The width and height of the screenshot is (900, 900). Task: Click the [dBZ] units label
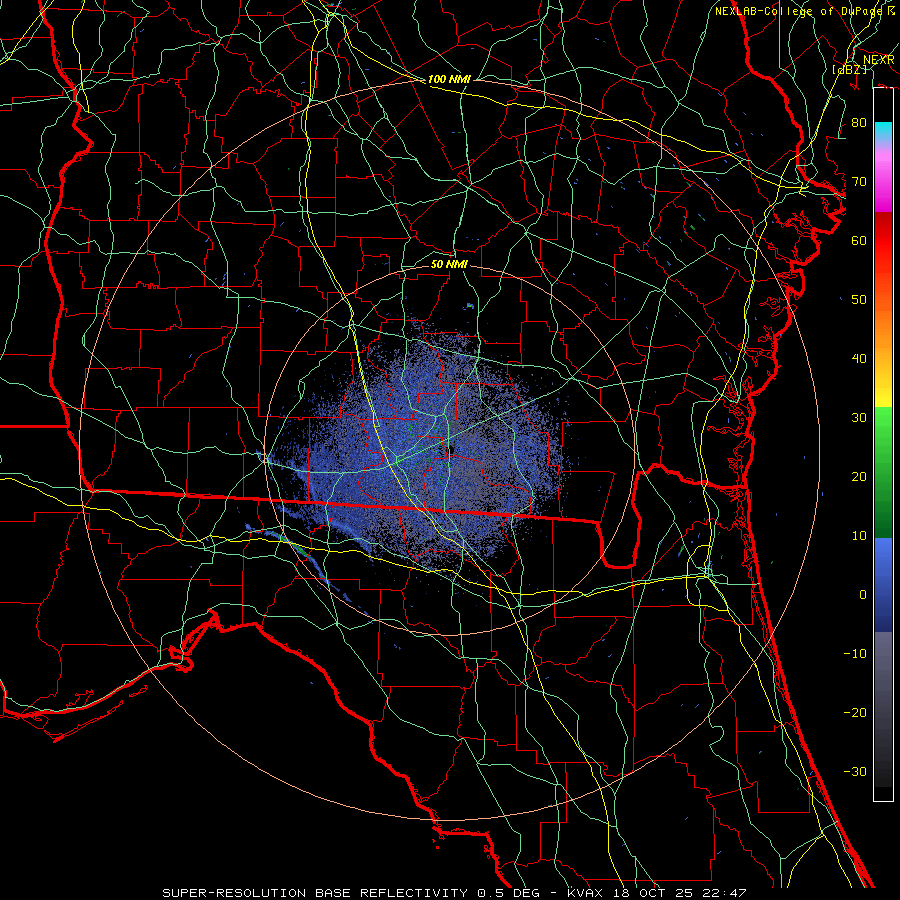tap(849, 69)
